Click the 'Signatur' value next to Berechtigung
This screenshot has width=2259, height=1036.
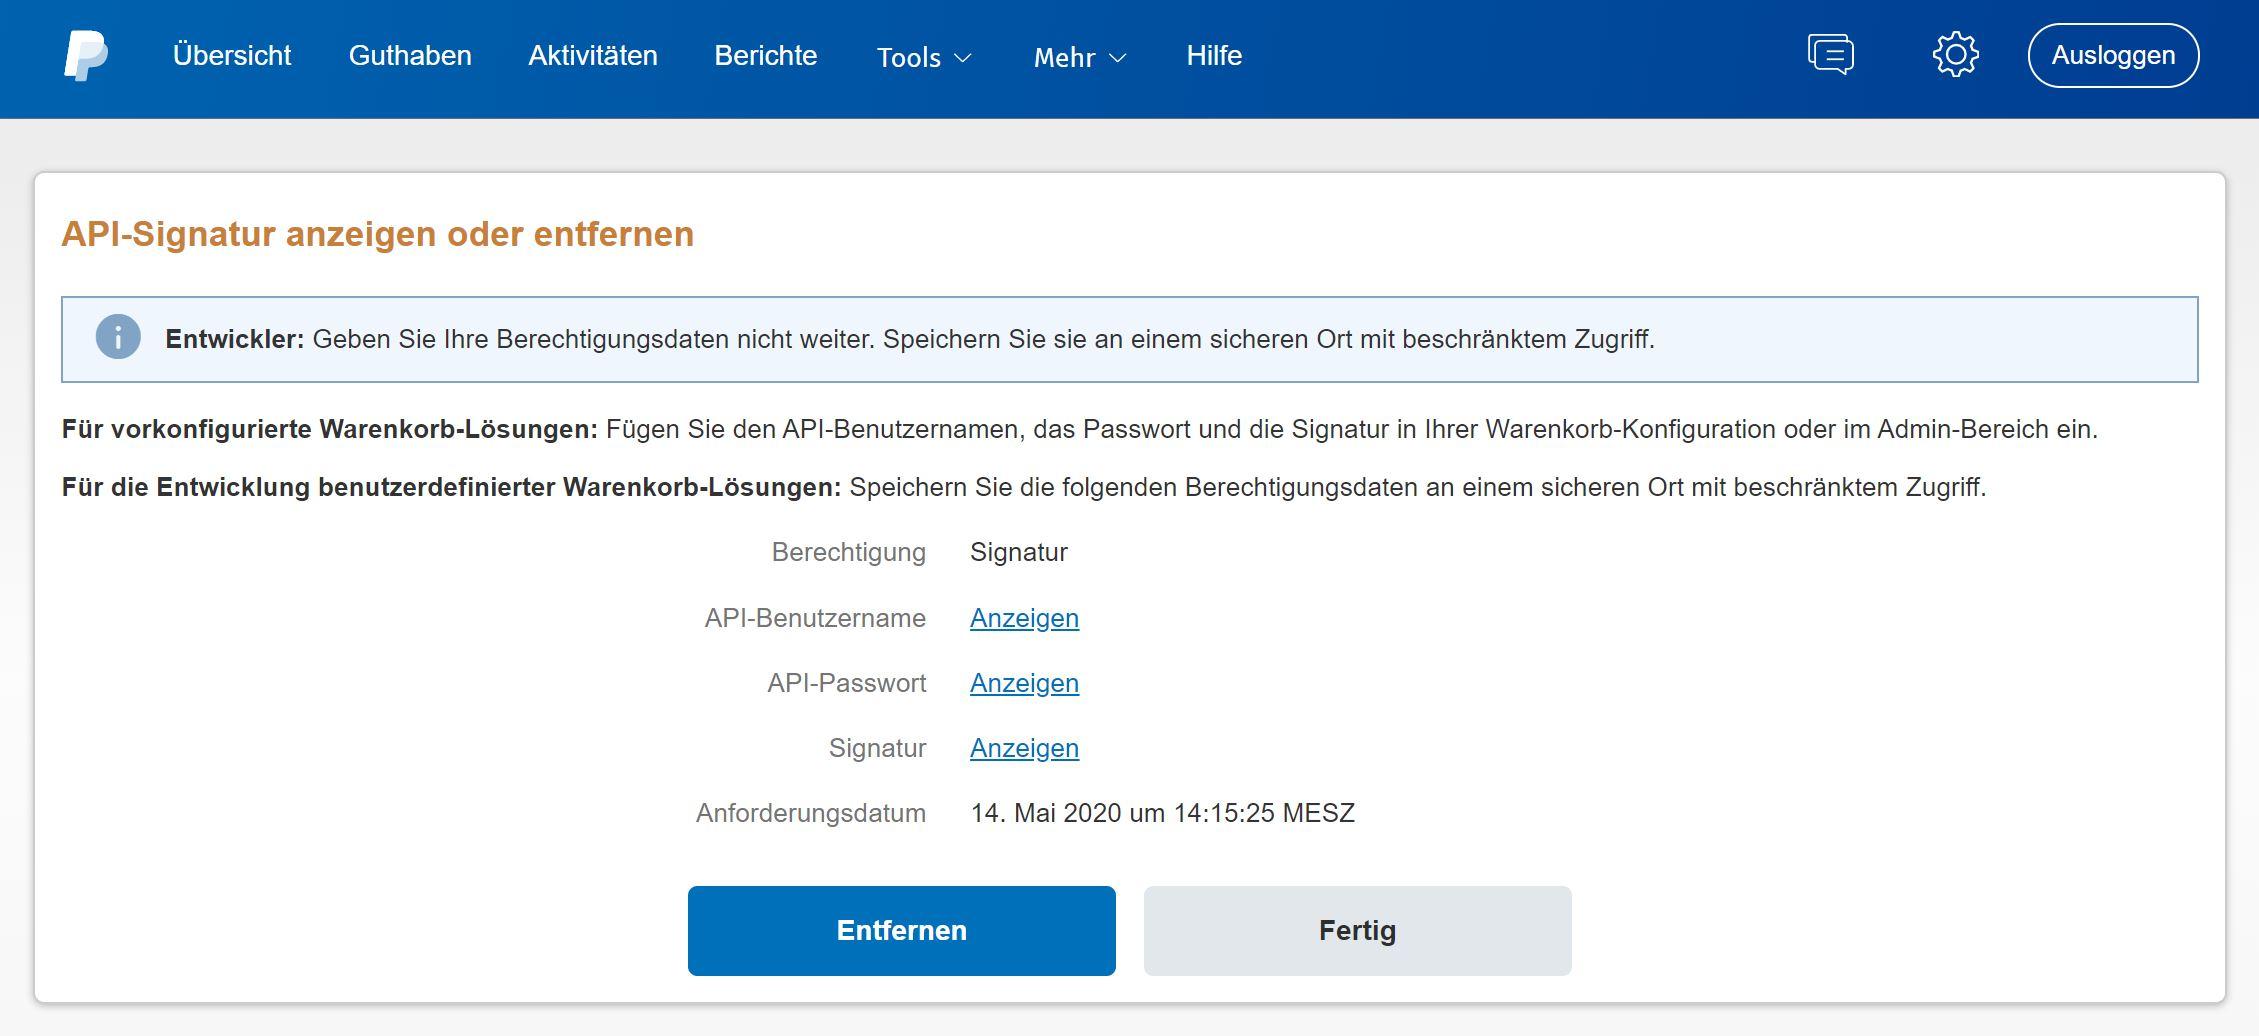(1019, 552)
